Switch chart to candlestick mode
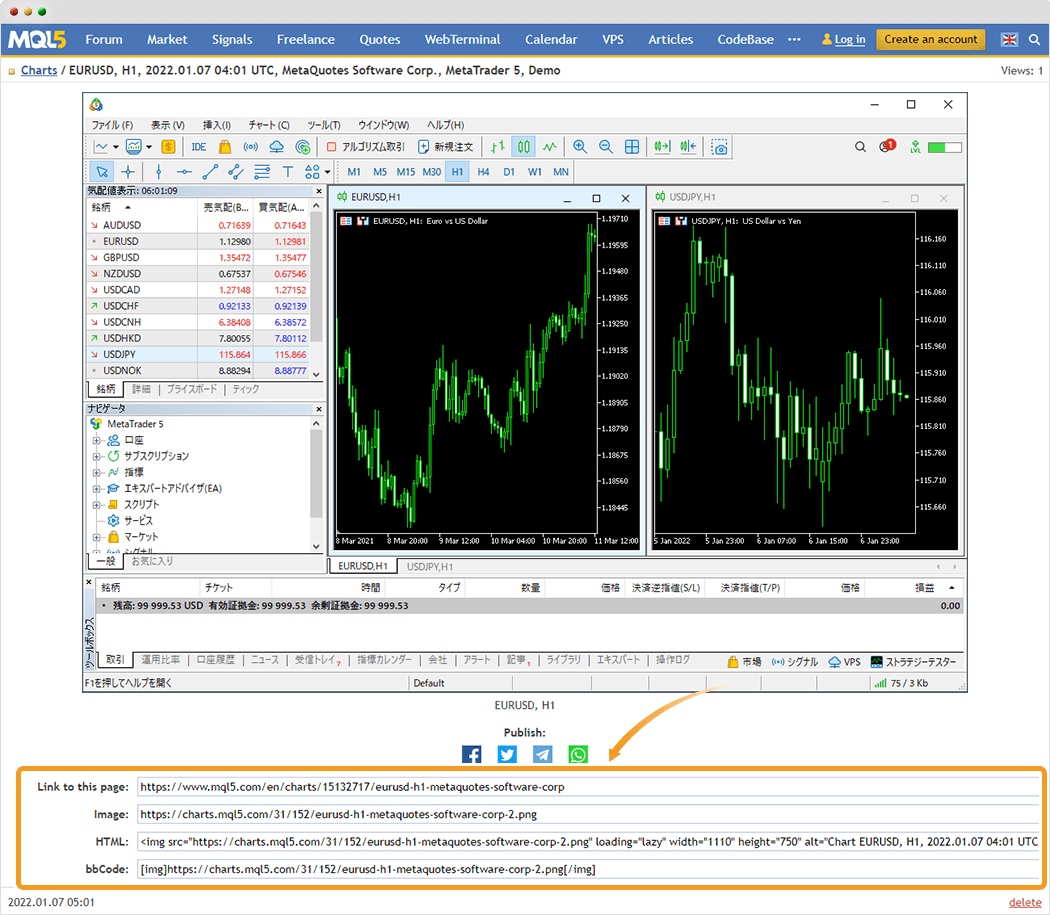Screen dimensions: 1050x915 coord(524,147)
